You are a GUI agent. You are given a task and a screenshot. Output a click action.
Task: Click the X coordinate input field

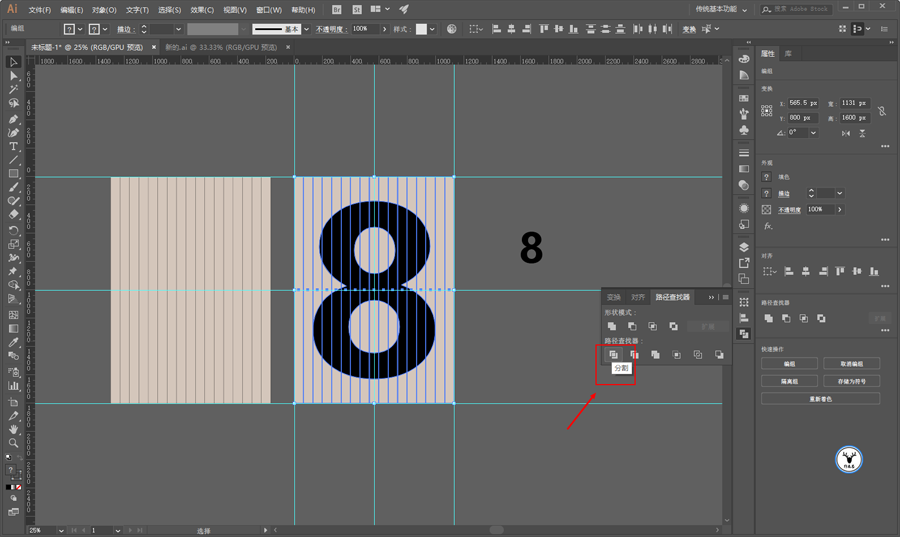[803, 103]
